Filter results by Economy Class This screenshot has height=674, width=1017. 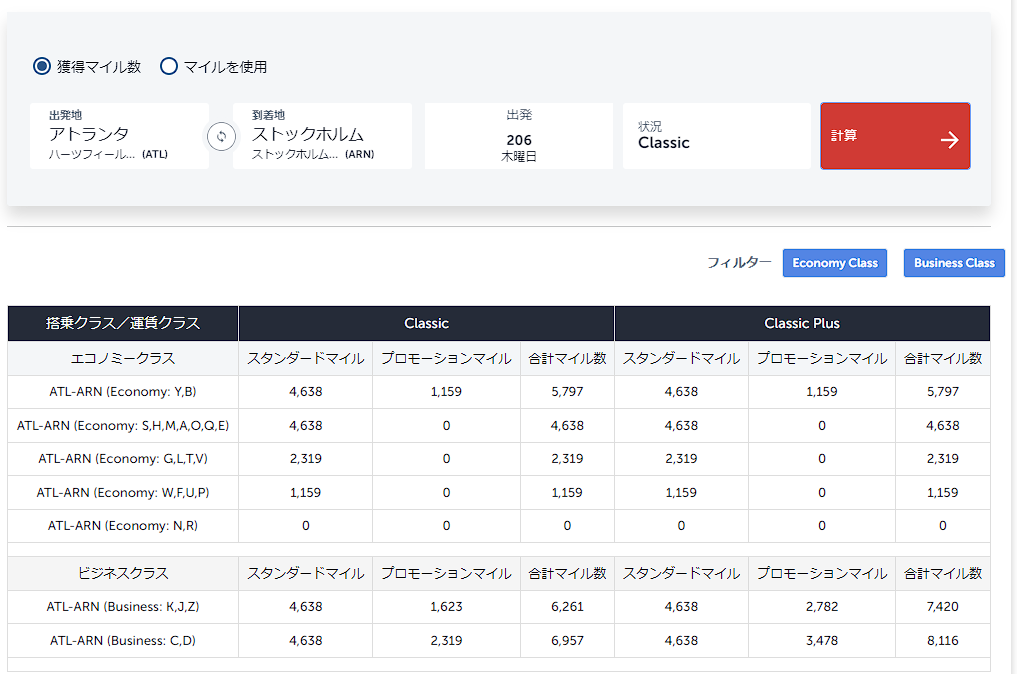tap(834, 263)
